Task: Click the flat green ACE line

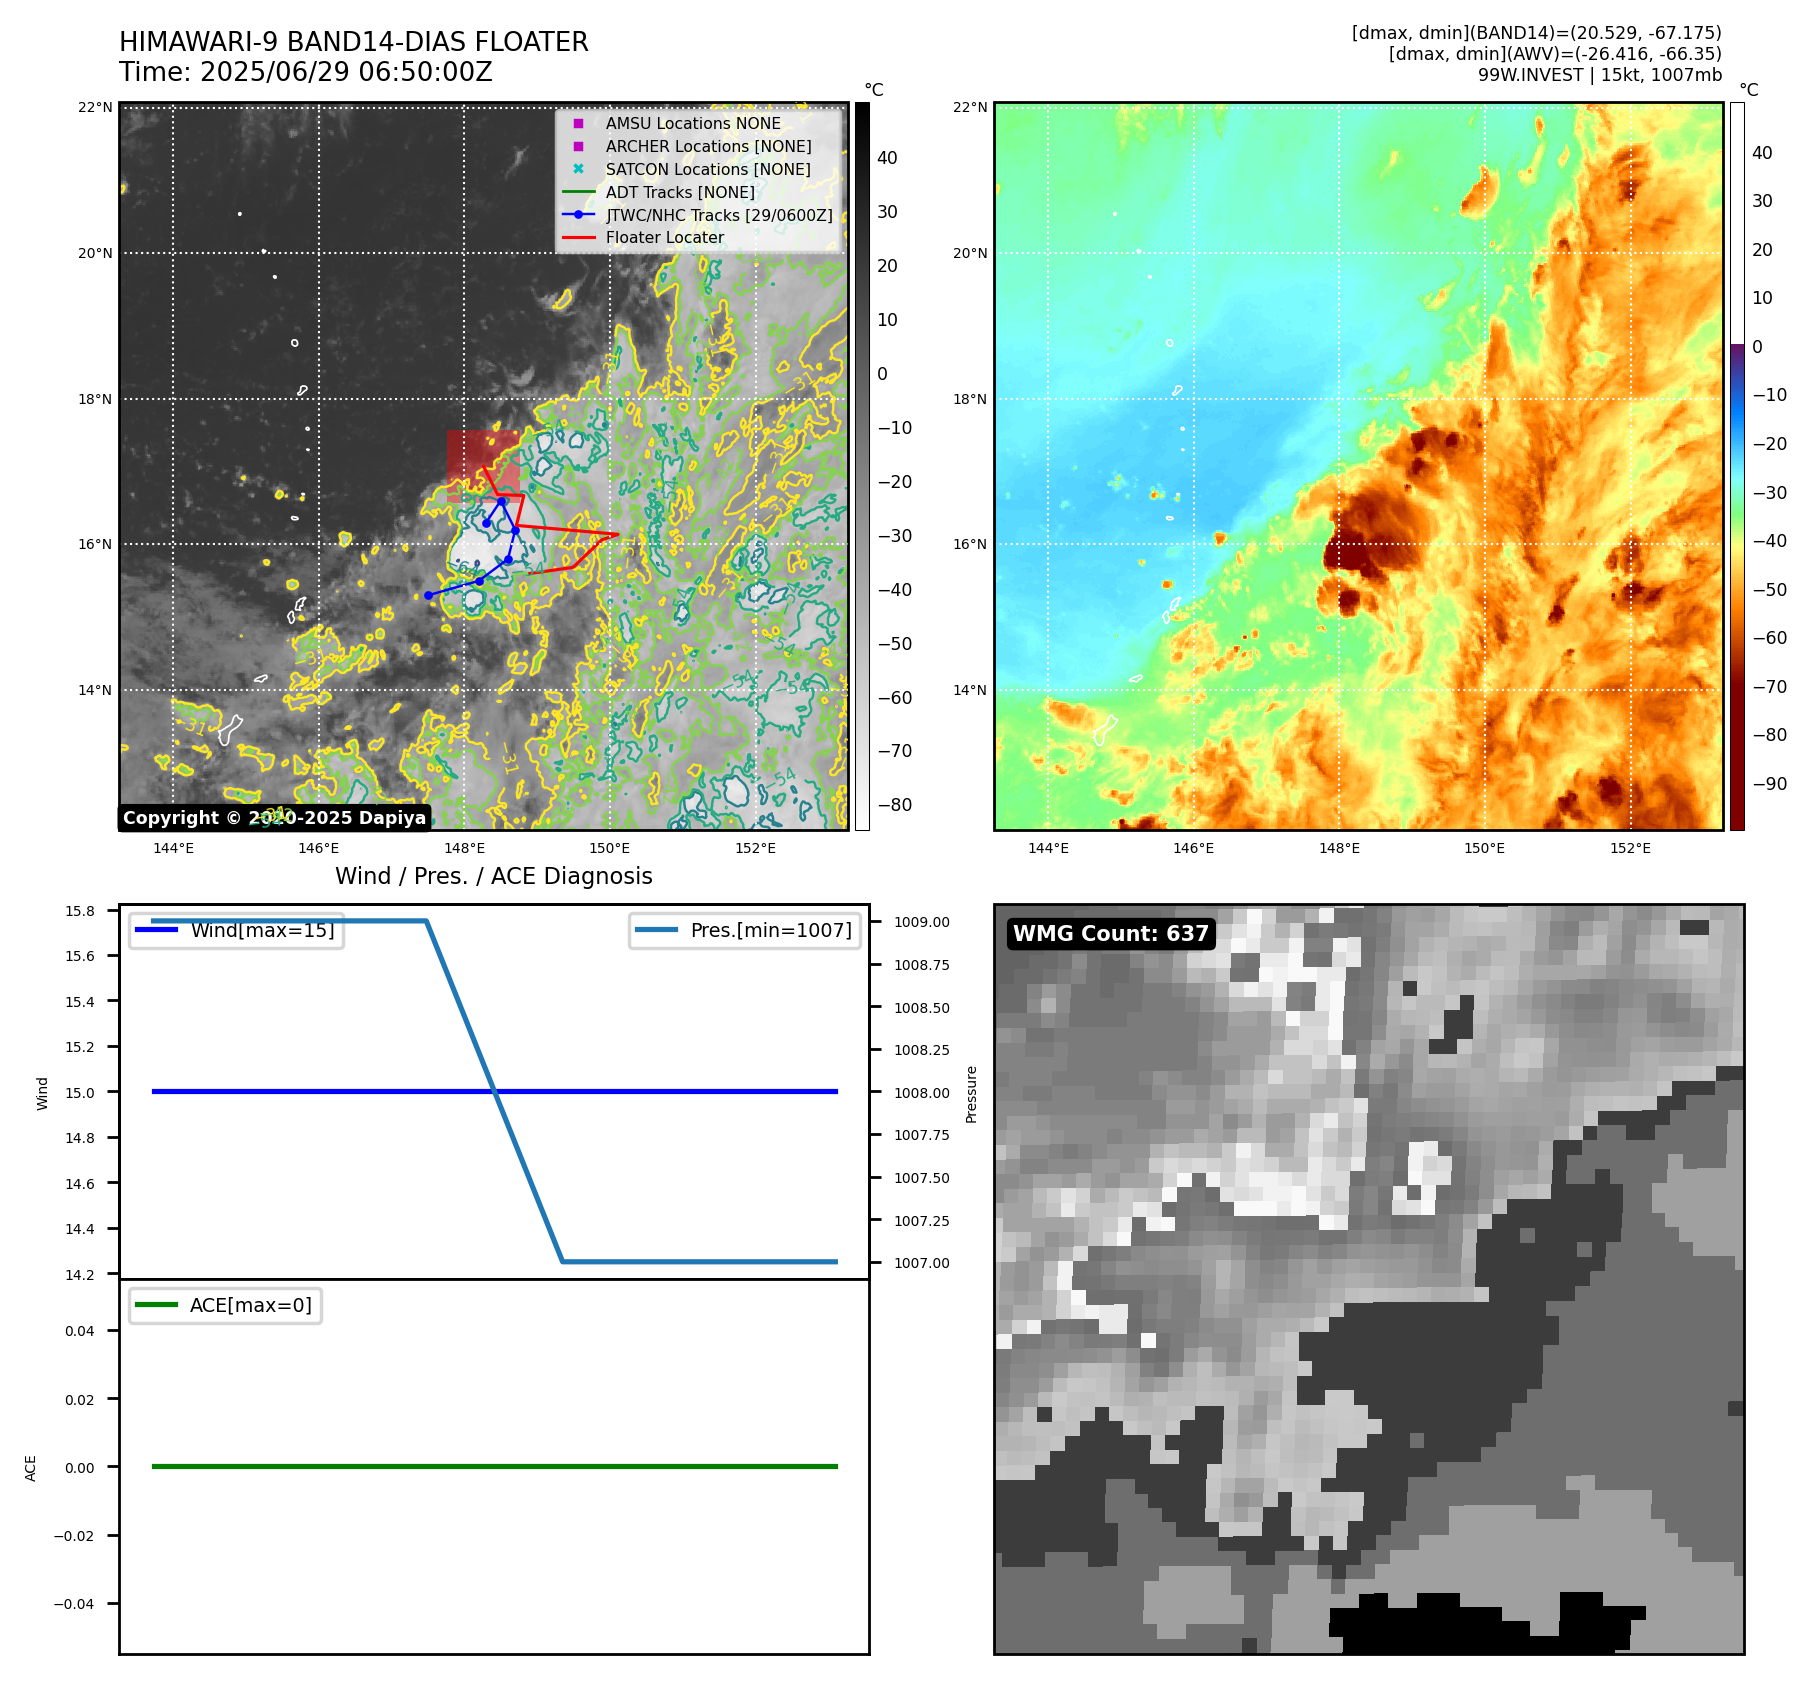Action: click(x=494, y=1467)
